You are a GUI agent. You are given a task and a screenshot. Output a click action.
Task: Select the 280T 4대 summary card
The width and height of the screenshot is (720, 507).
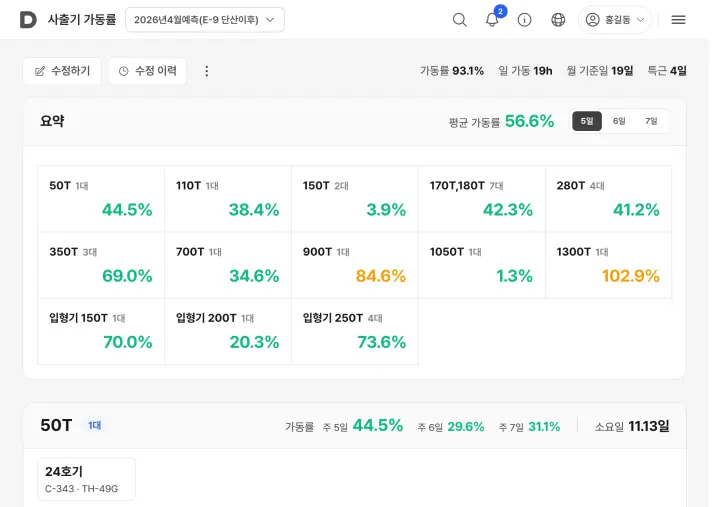[x=608, y=199]
